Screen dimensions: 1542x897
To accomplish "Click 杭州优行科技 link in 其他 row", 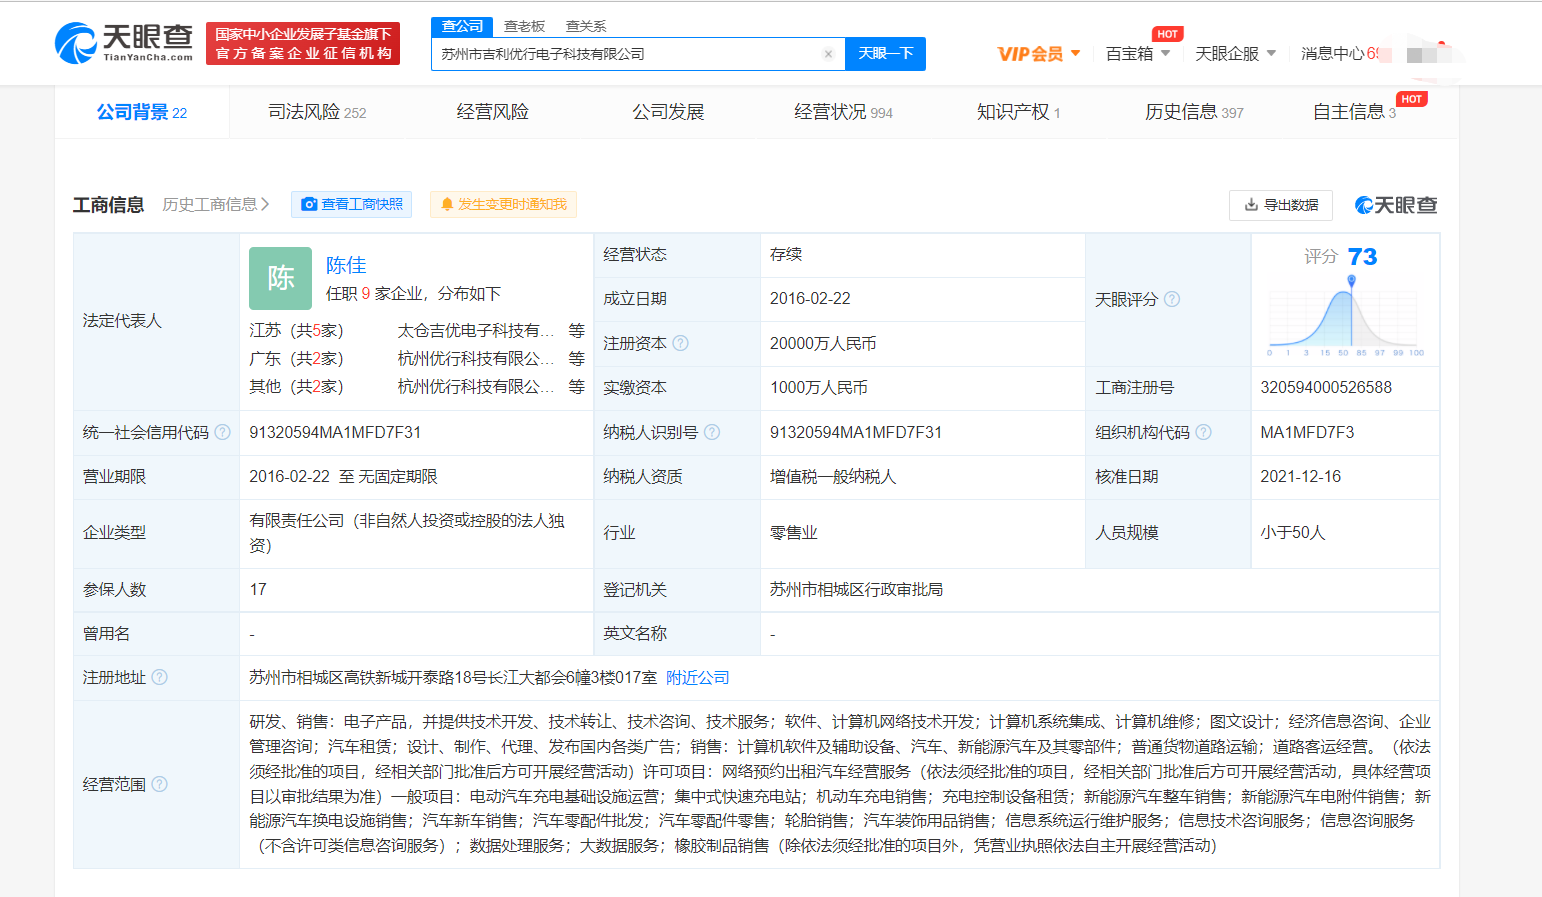I will coord(476,387).
